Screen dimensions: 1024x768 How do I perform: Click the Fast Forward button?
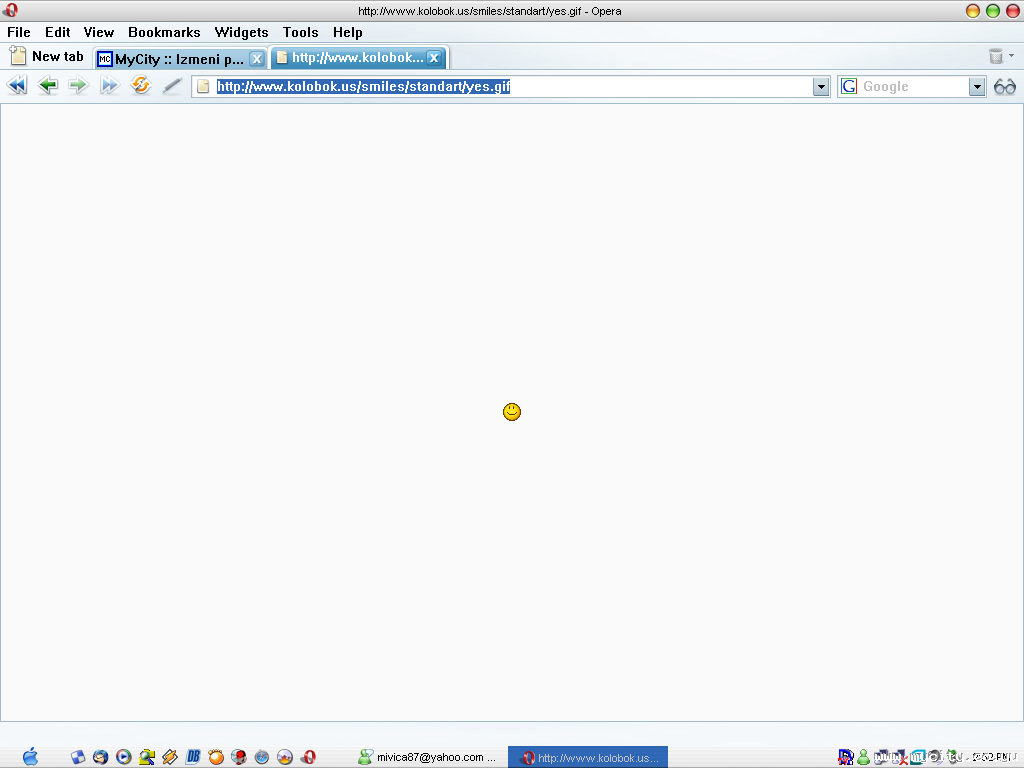[x=109, y=86]
